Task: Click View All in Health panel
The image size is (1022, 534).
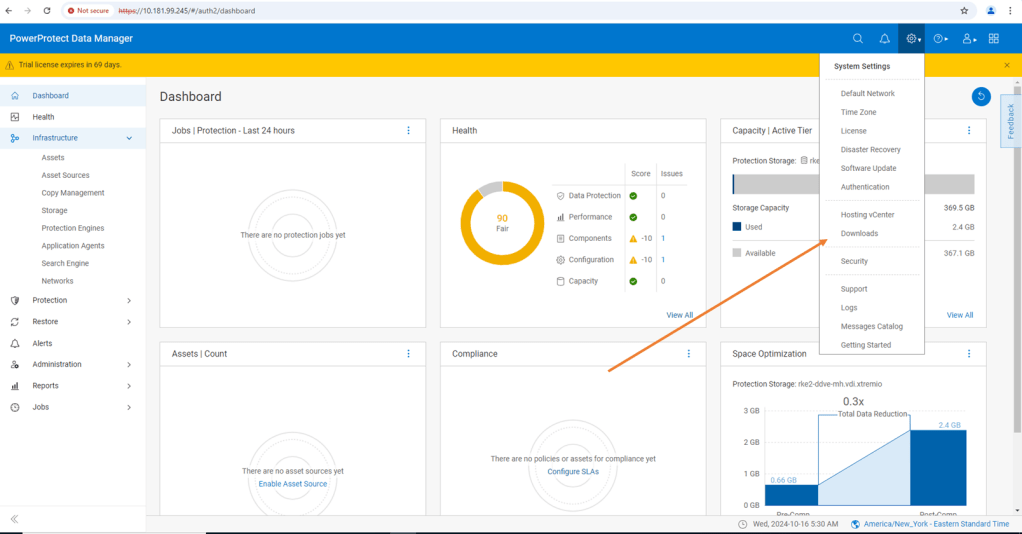Action: click(x=679, y=315)
